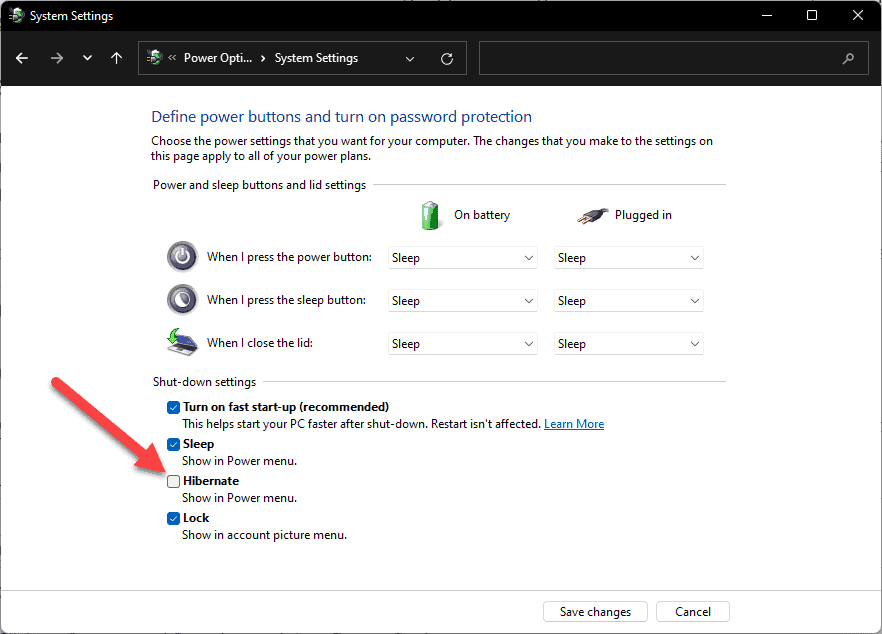Click System Settings breadcrumb item

click(x=316, y=59)
